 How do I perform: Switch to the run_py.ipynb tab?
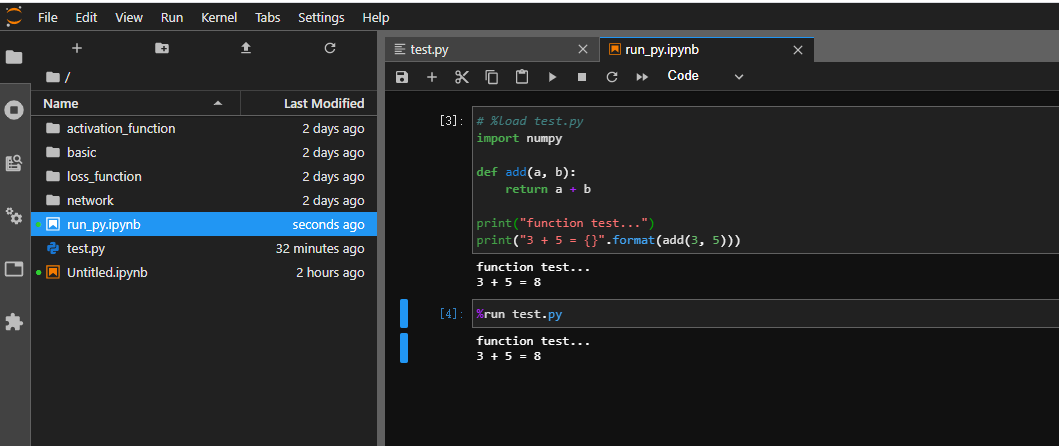[706, 49]
